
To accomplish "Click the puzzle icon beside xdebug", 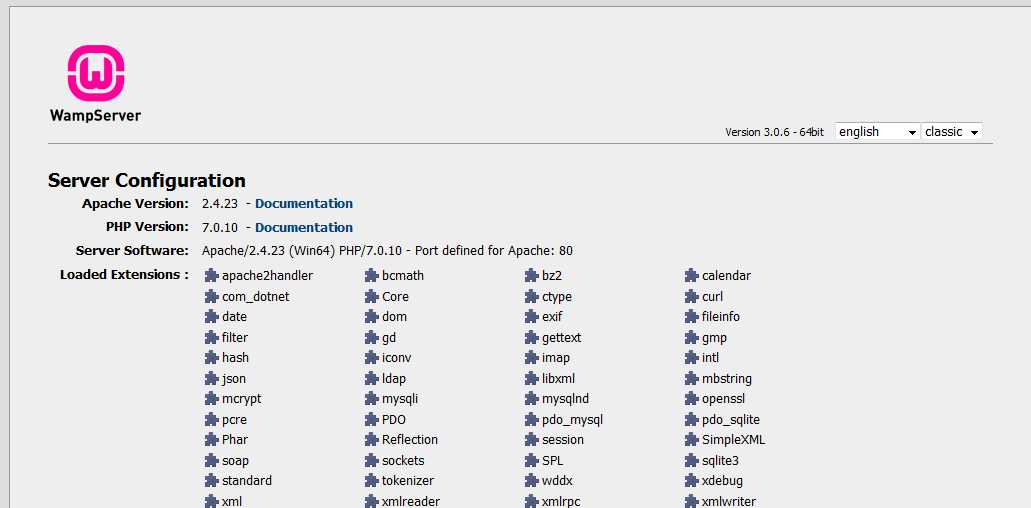I will 691,481.
